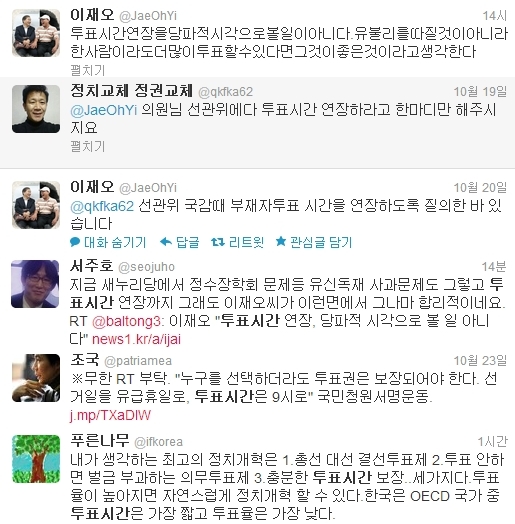Open the 10월 23일 tweet timestamp
This screenshot has height=524, width=515.
[480, 361]
